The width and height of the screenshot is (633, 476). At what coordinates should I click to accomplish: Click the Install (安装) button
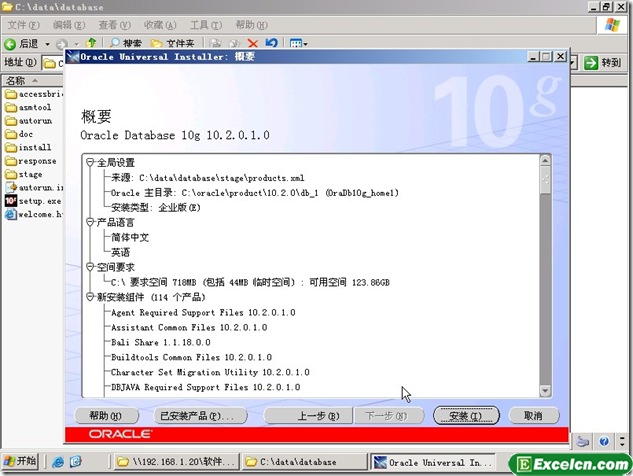click(x=466, y=415)
